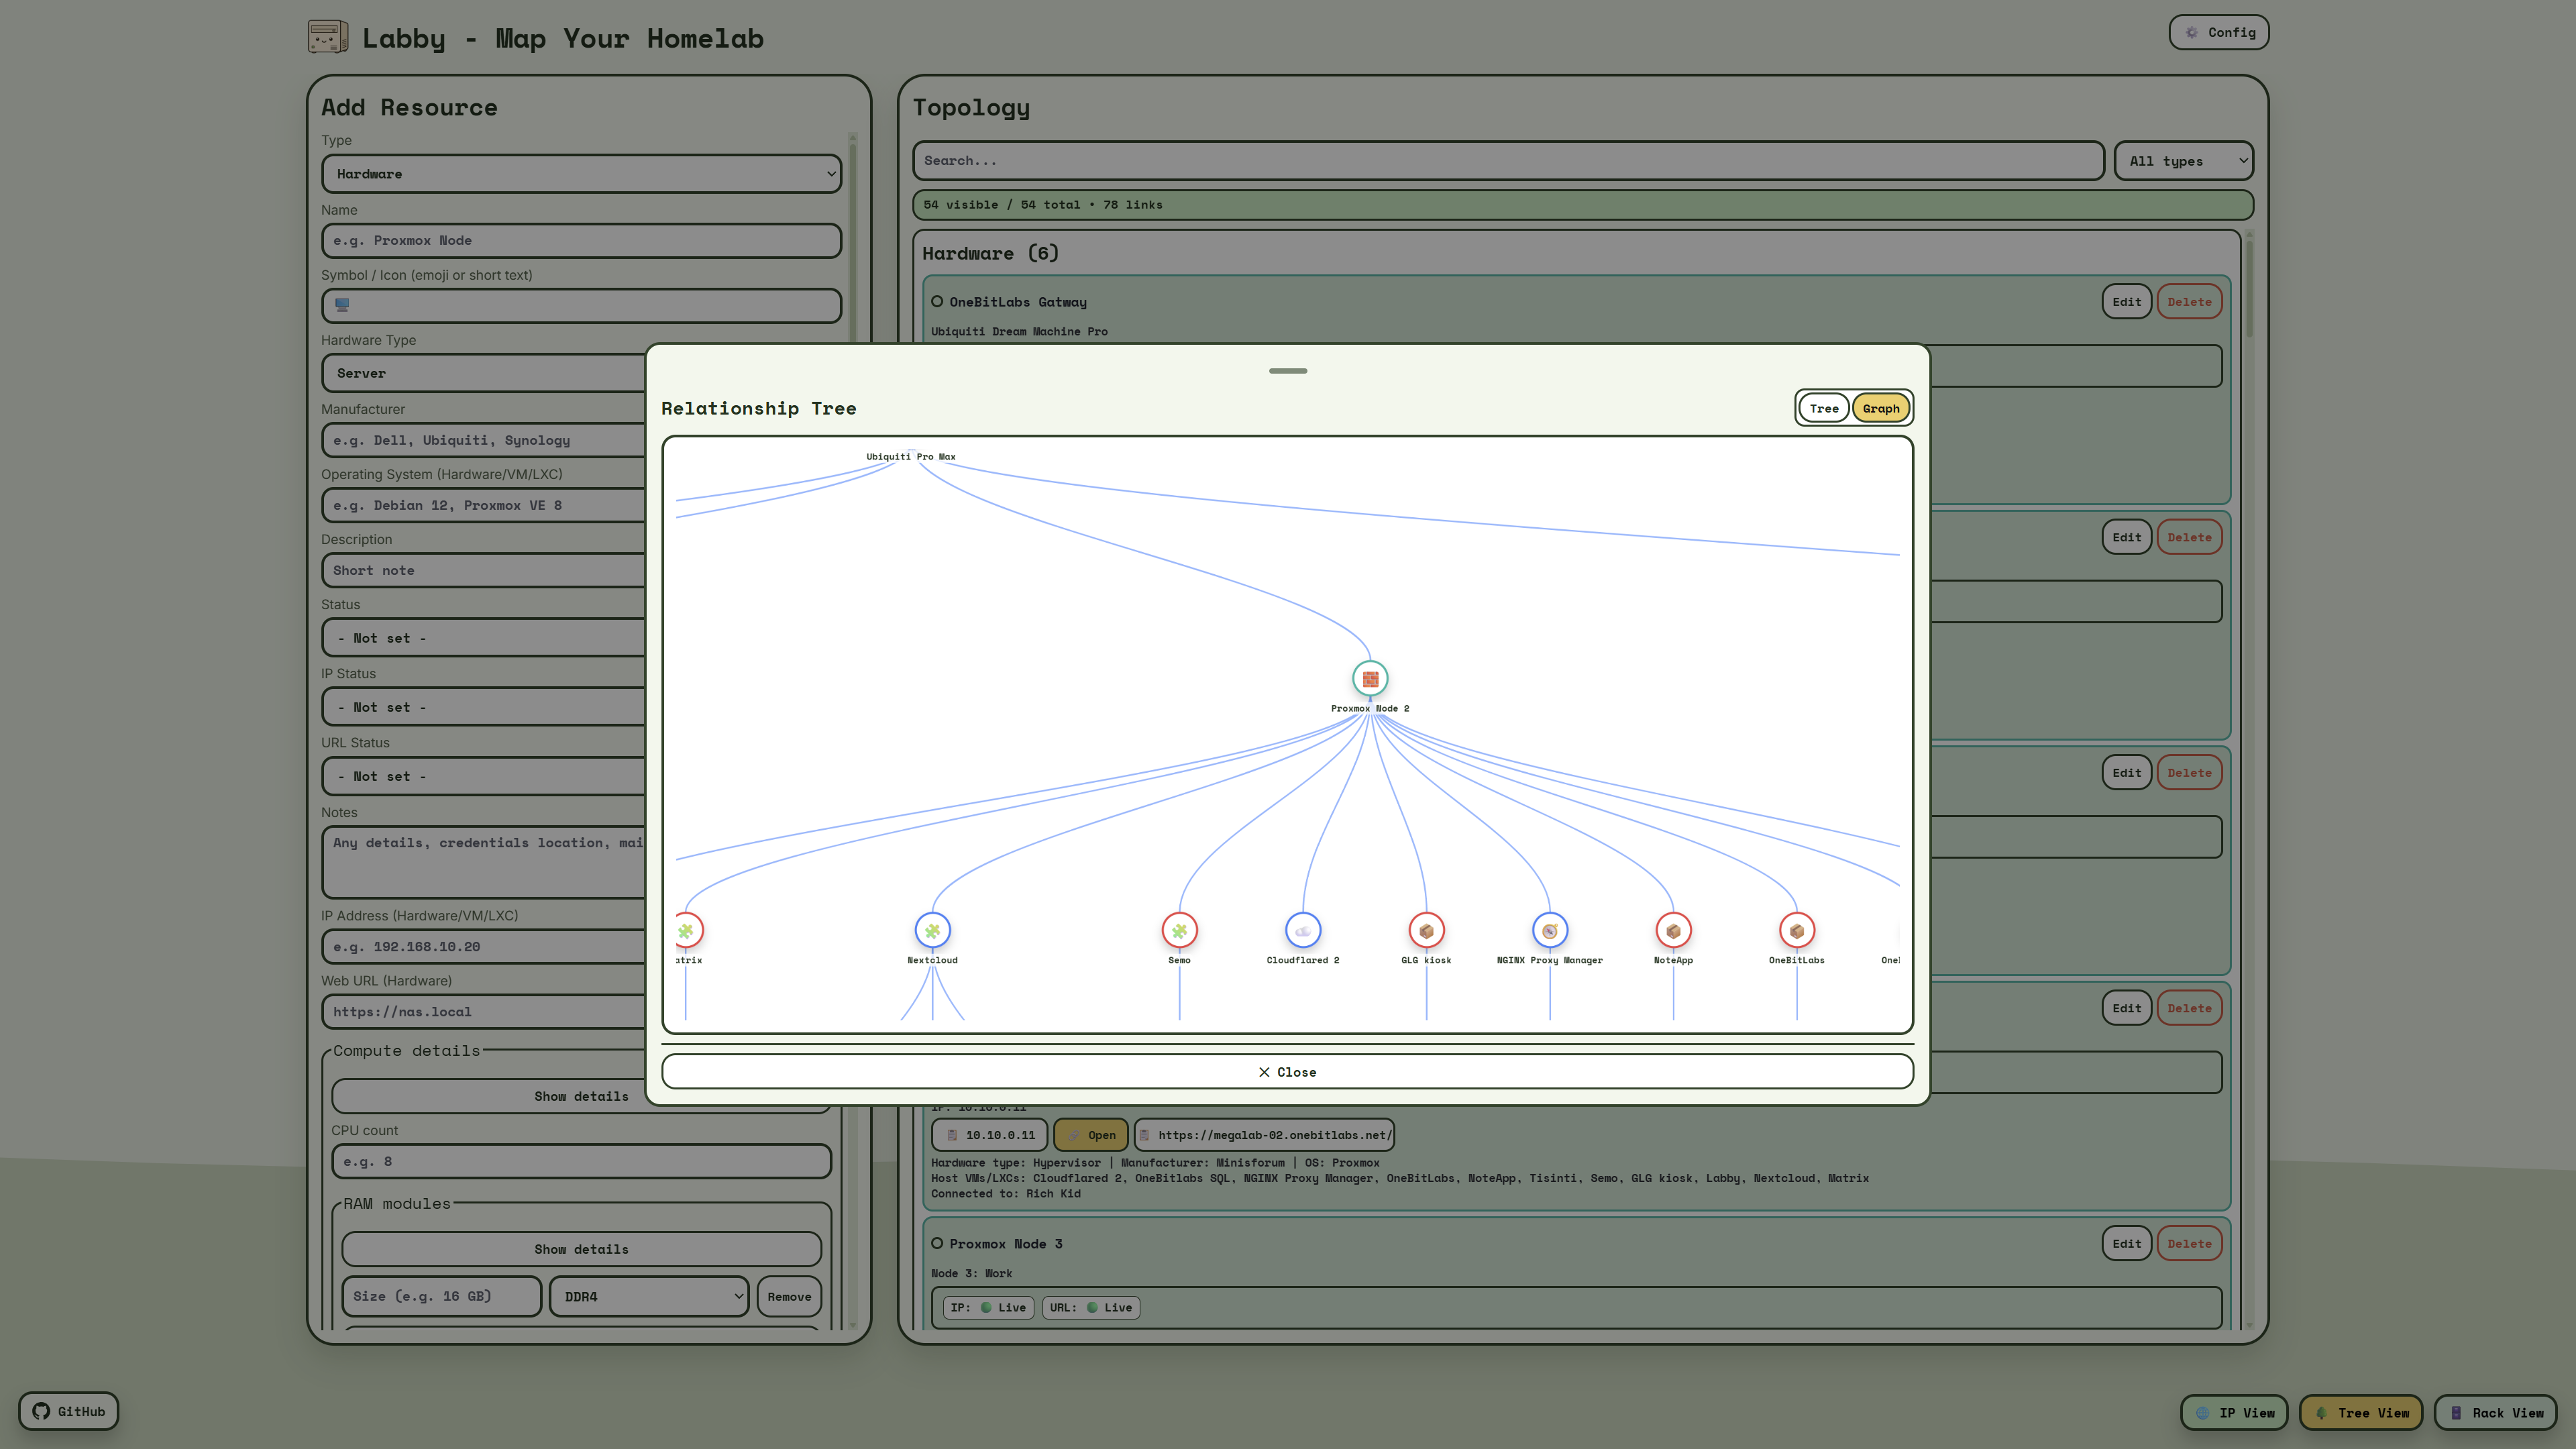Open the Rack View
Screen dimensions: 2576x1449
coord(2496,1412)
